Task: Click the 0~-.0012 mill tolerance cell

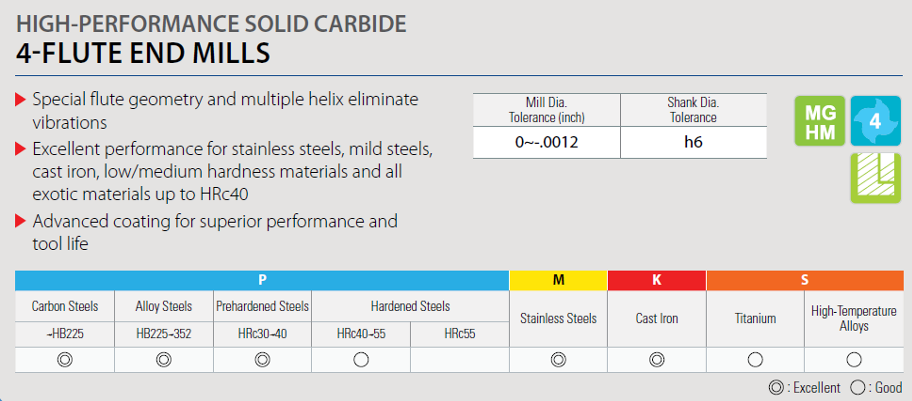Action: (x=547, y=142)
